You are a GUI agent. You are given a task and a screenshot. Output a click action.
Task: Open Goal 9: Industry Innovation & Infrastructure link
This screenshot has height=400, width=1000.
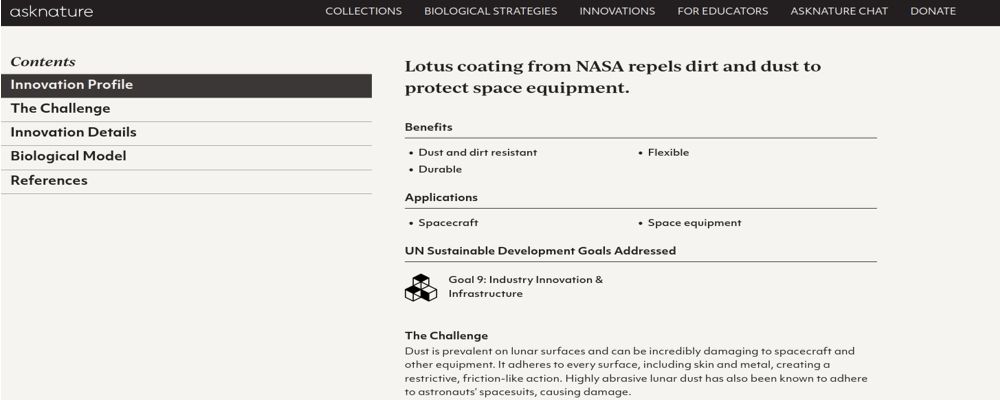tap(525, 287)
